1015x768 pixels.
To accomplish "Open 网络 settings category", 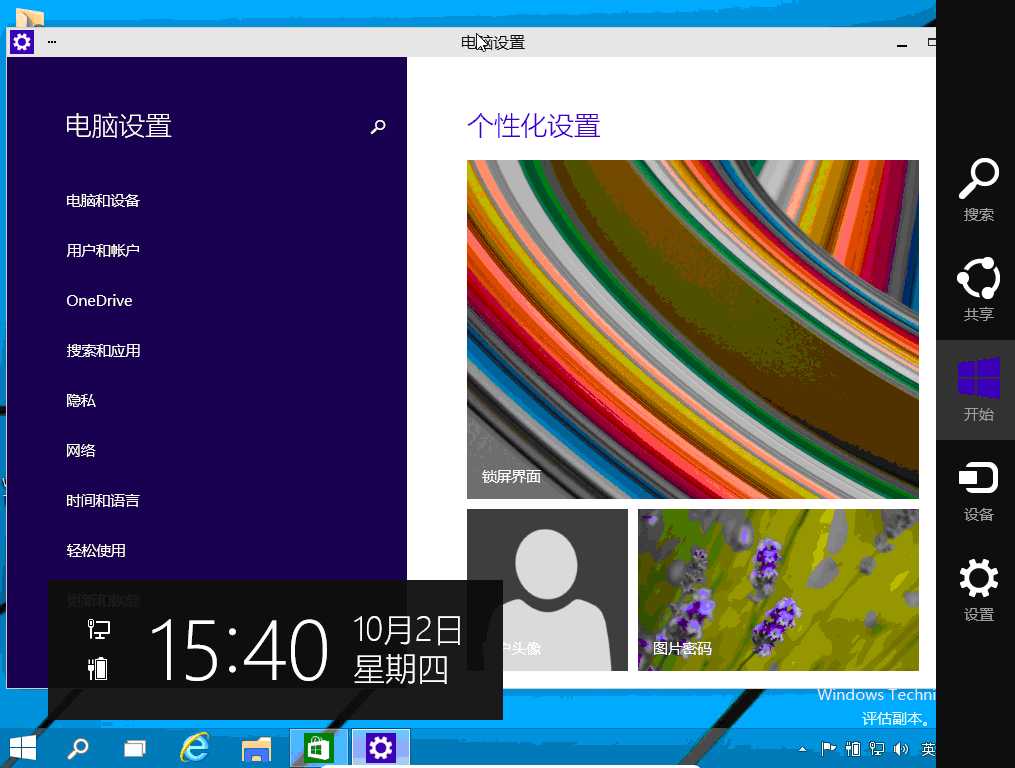I will click(x=81, y=451).
